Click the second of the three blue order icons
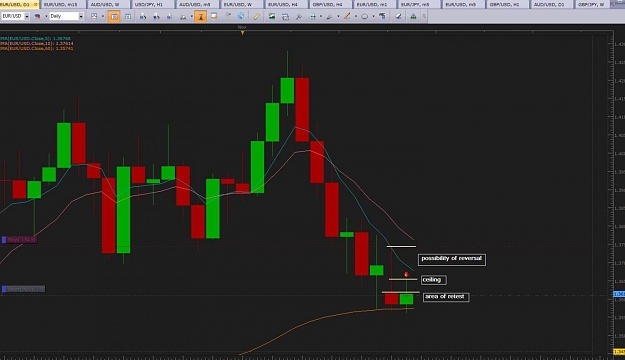The image size is (625, 360). [157, 16]
